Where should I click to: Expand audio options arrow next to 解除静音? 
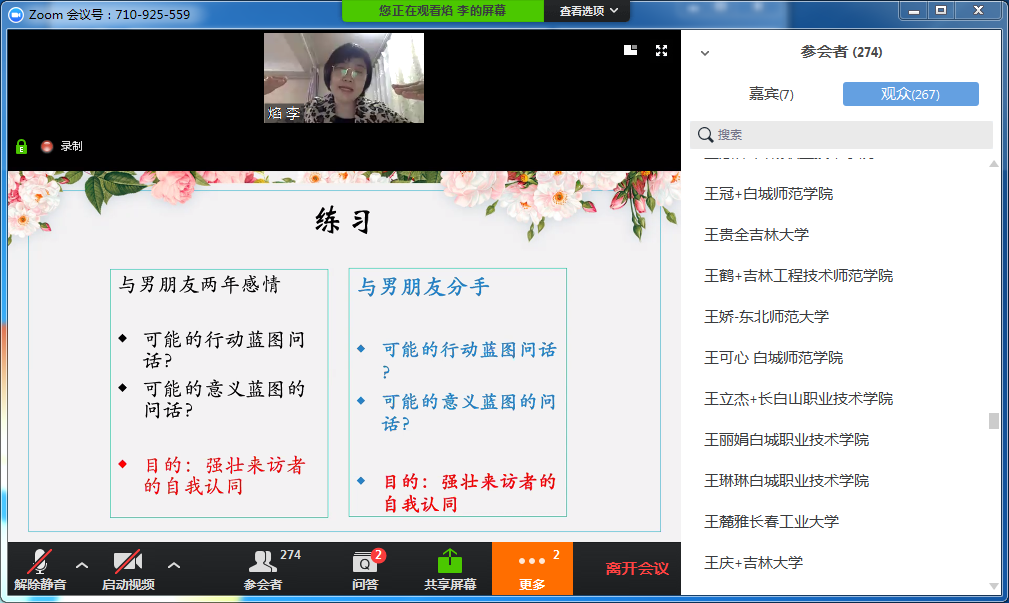point(82,565)
